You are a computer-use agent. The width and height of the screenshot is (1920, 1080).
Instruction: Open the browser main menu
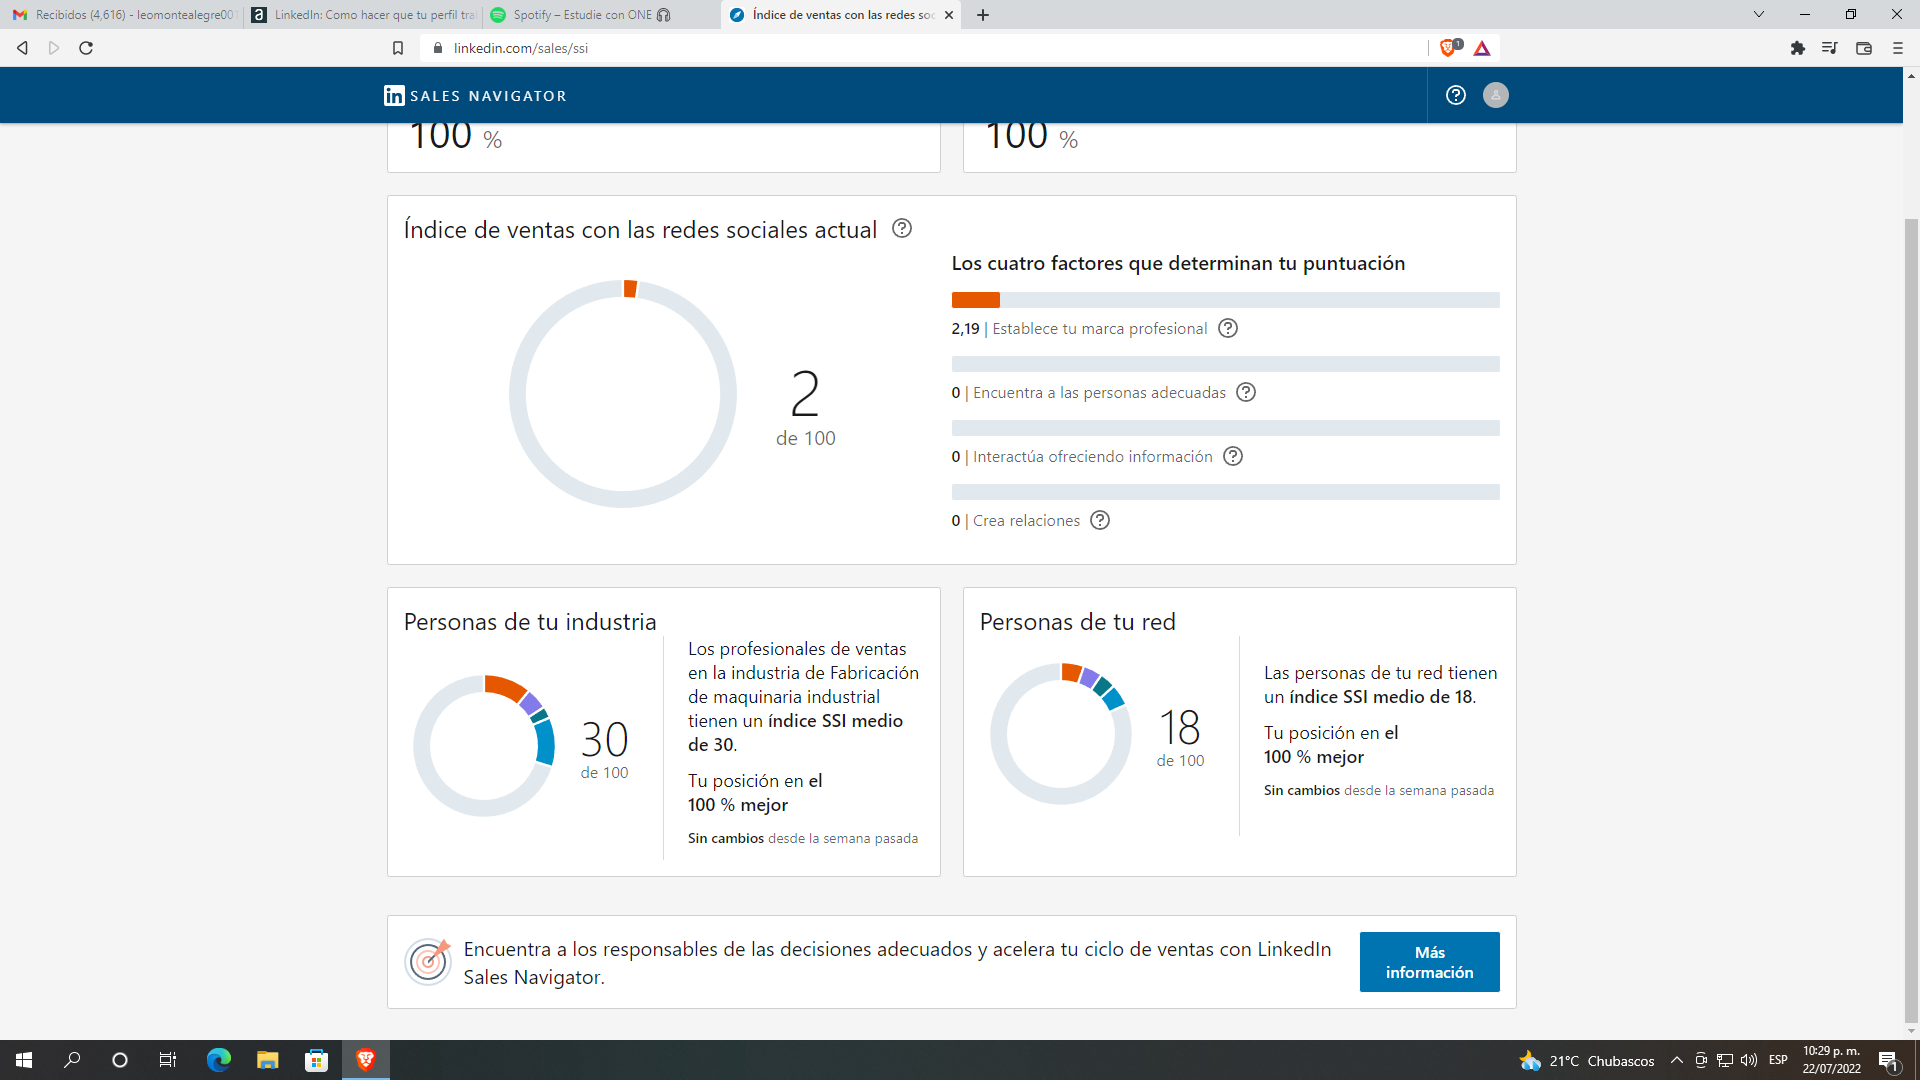1897,48
